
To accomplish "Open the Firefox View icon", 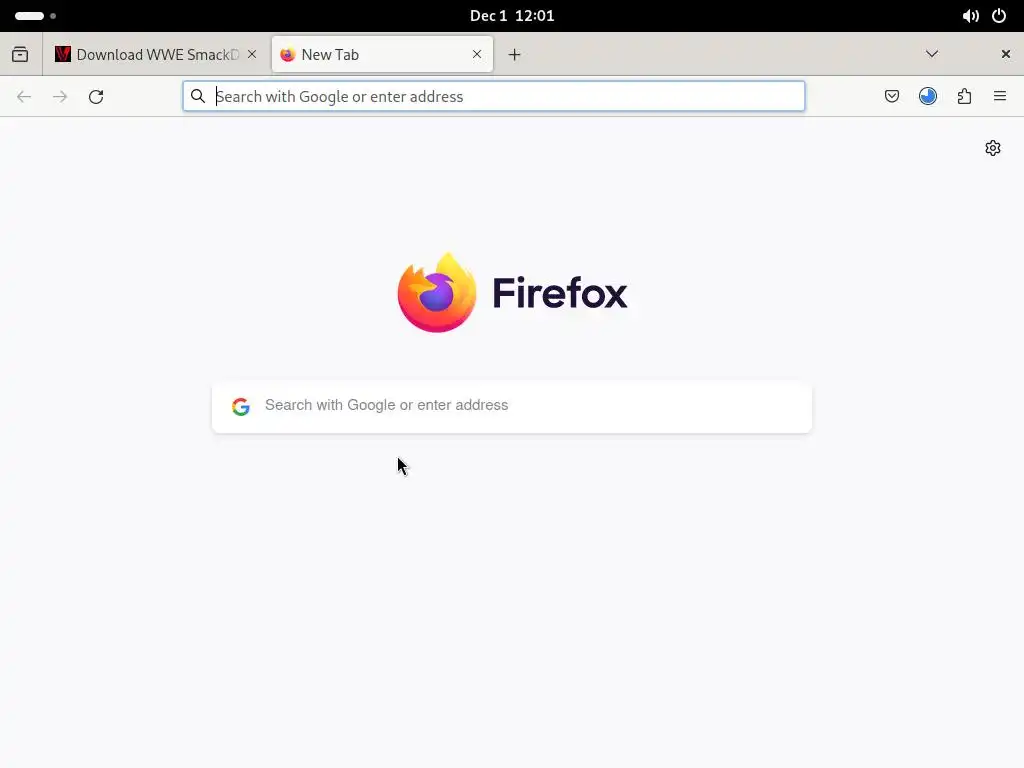I will point(20,54).
